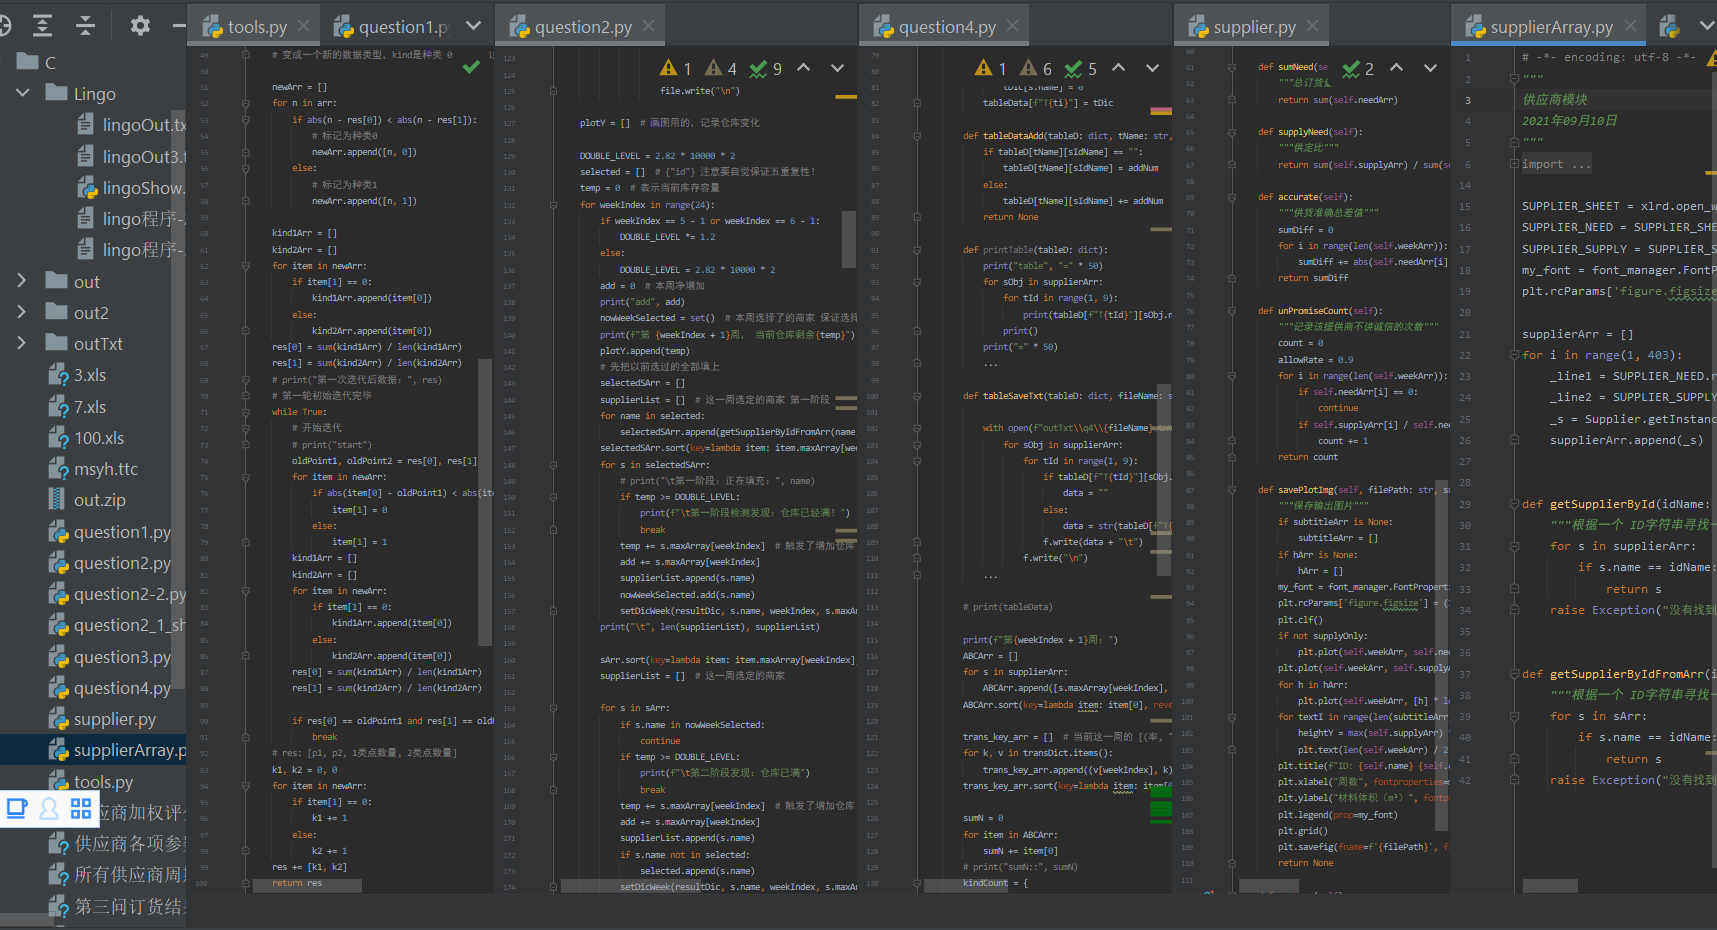Expand the out folder

tap(22, 281)
